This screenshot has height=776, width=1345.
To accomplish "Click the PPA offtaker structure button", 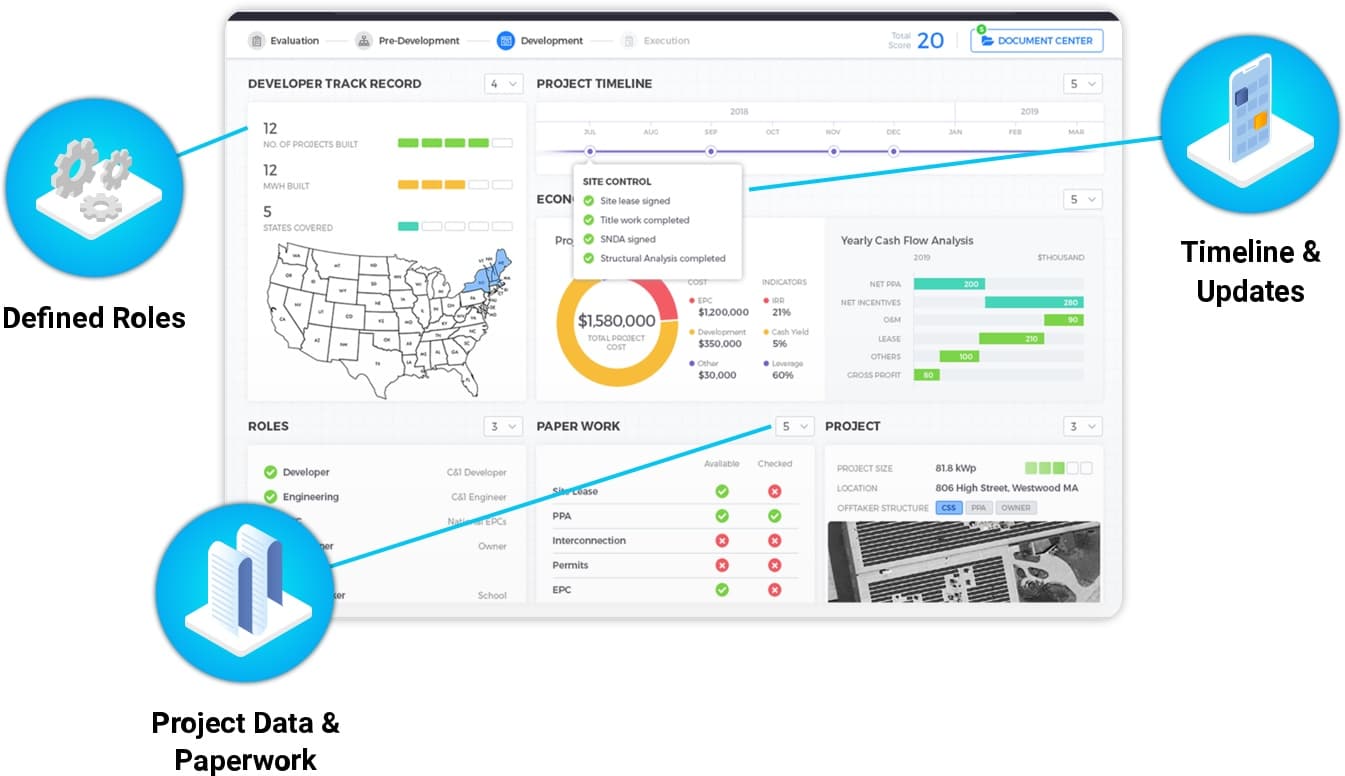I will pyautogui.click(x=978, y=508).
